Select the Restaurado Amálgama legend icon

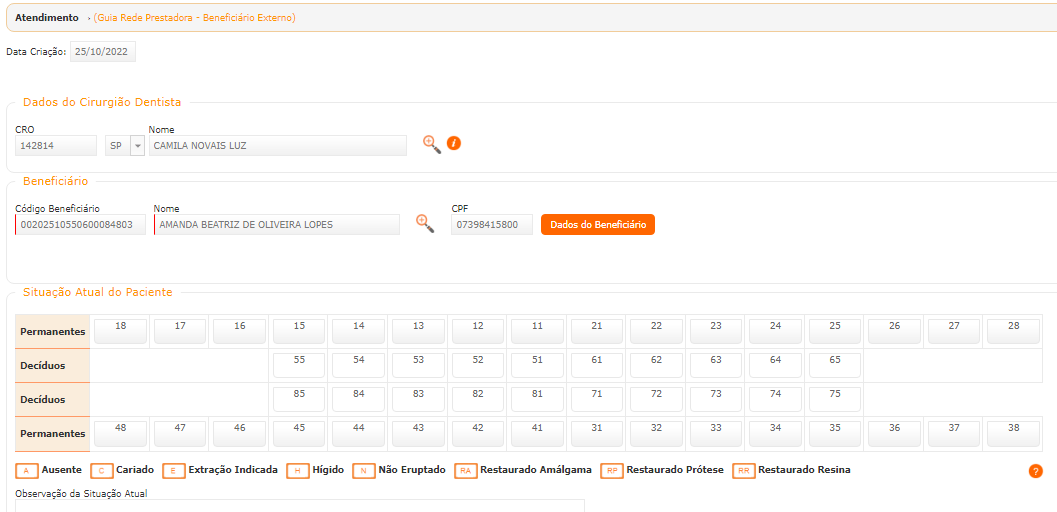point(465,470)
